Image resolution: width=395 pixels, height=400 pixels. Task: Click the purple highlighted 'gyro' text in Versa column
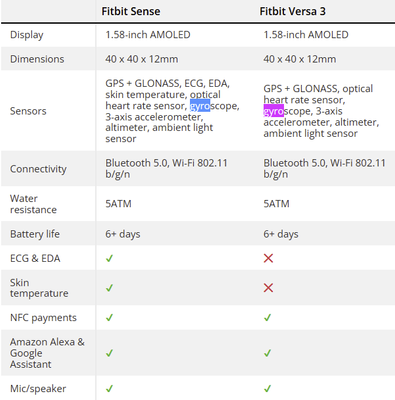coord(274,111)
